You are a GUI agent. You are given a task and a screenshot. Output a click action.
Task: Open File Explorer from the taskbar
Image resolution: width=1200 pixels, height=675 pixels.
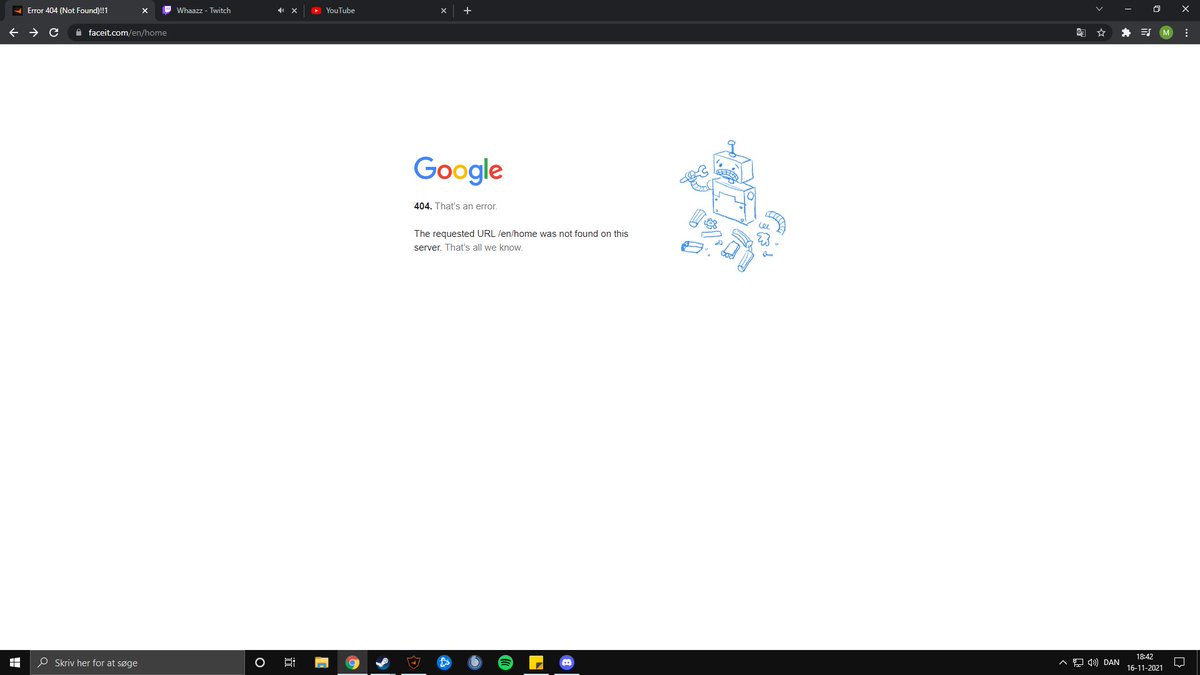(322, 662)
